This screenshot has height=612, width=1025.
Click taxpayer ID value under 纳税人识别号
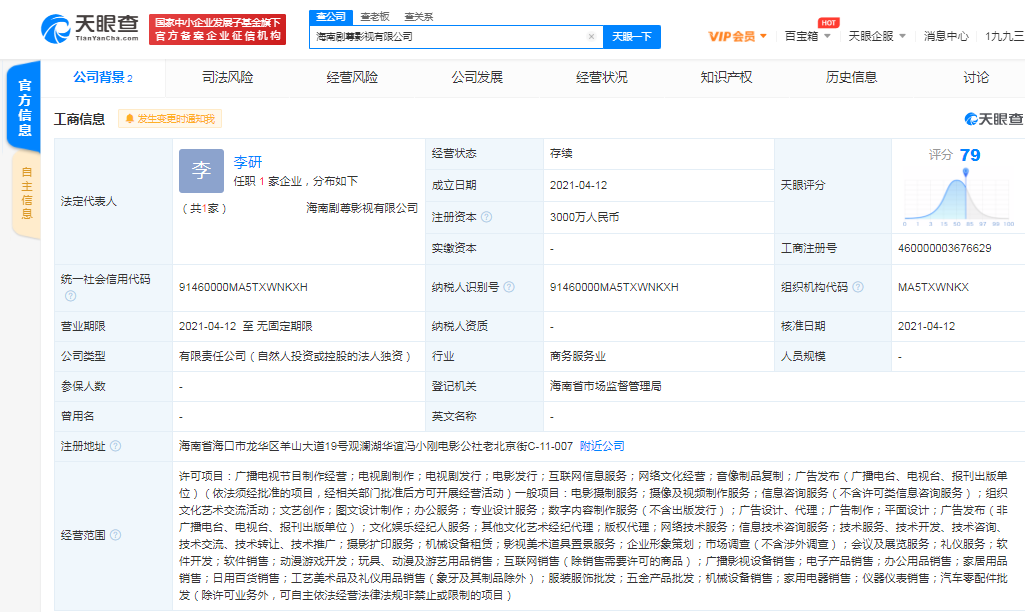pos(614,287)
